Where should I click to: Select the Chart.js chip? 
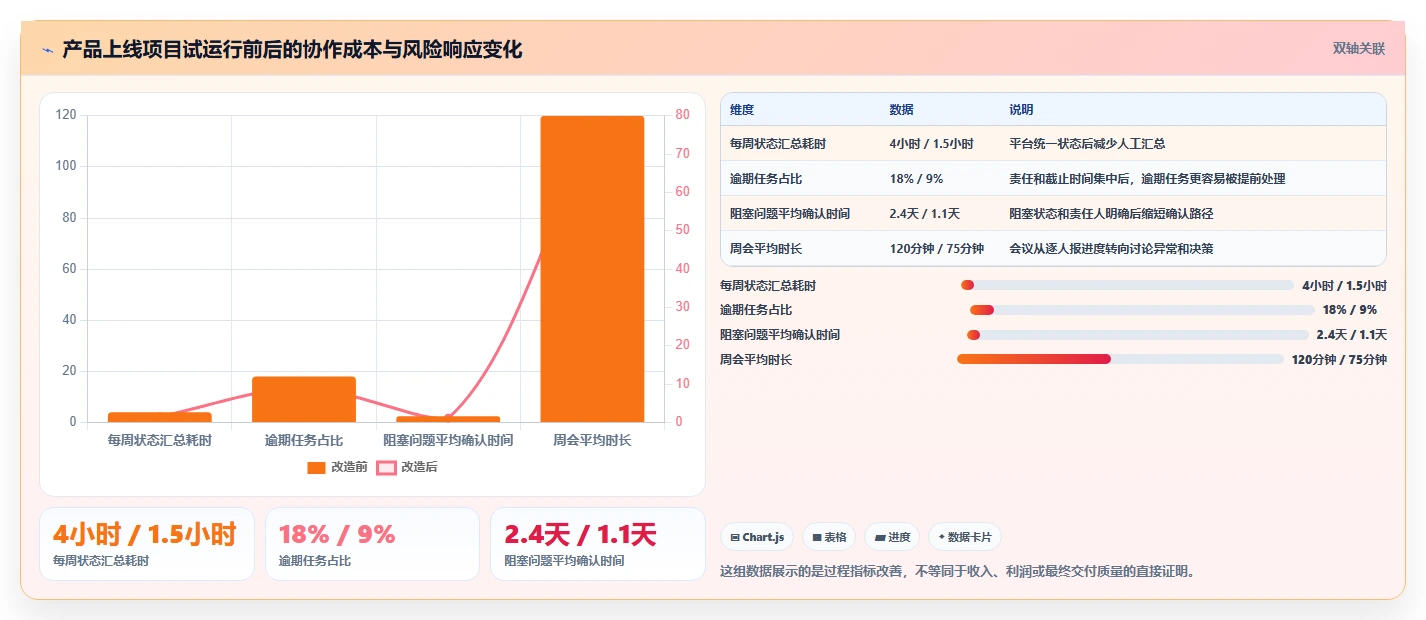[757, 537]
